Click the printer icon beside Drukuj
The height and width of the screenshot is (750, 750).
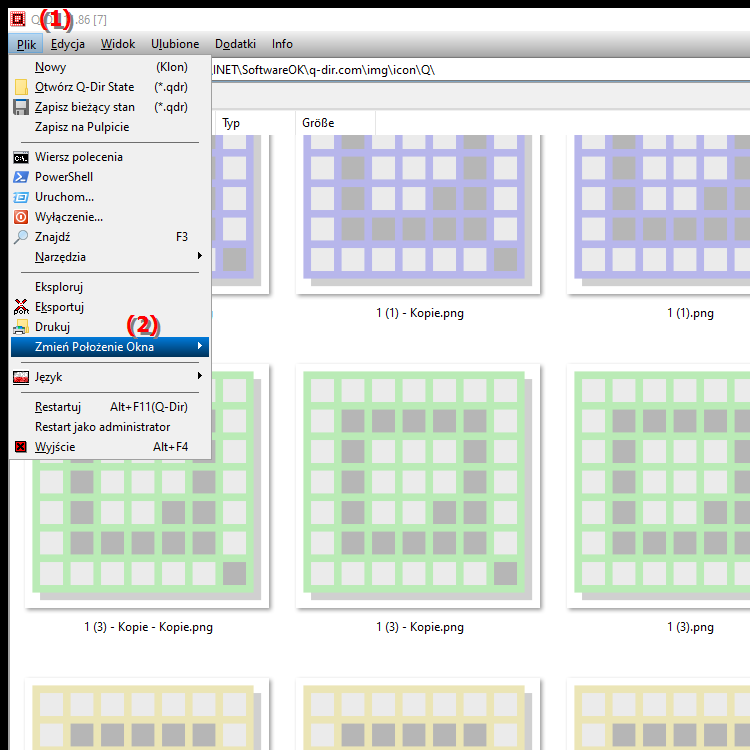coord(21,327)
